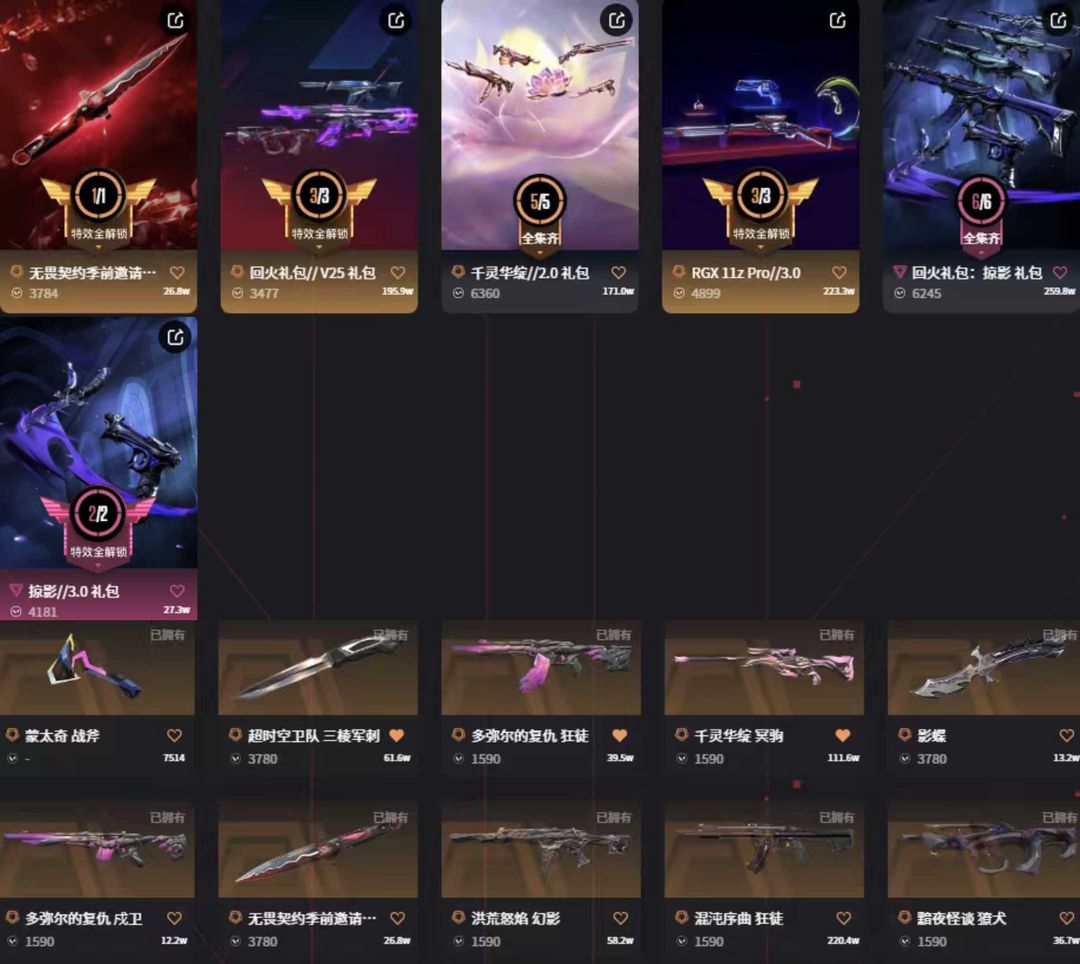The width and height of the screenshot is (1080, 964).
Task: Select the 影蝶 knife thumbnail
Action: pos(984,668)
